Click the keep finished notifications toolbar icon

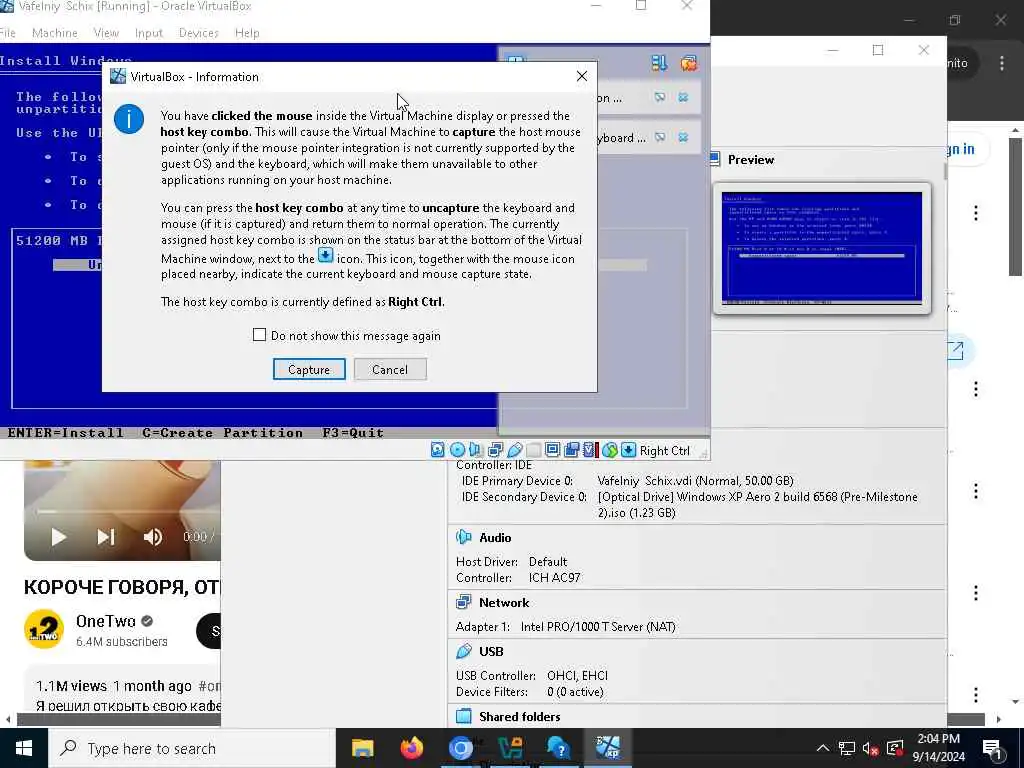(659, 63)
